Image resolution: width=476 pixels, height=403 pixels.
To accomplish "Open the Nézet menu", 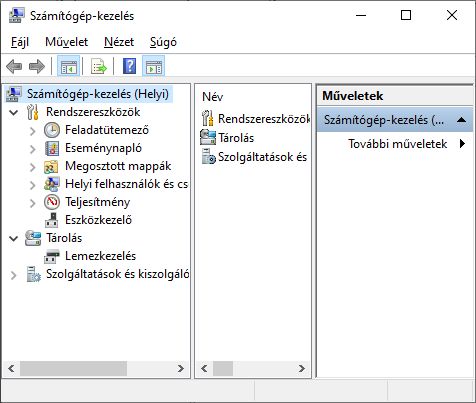I will point(119,42).
